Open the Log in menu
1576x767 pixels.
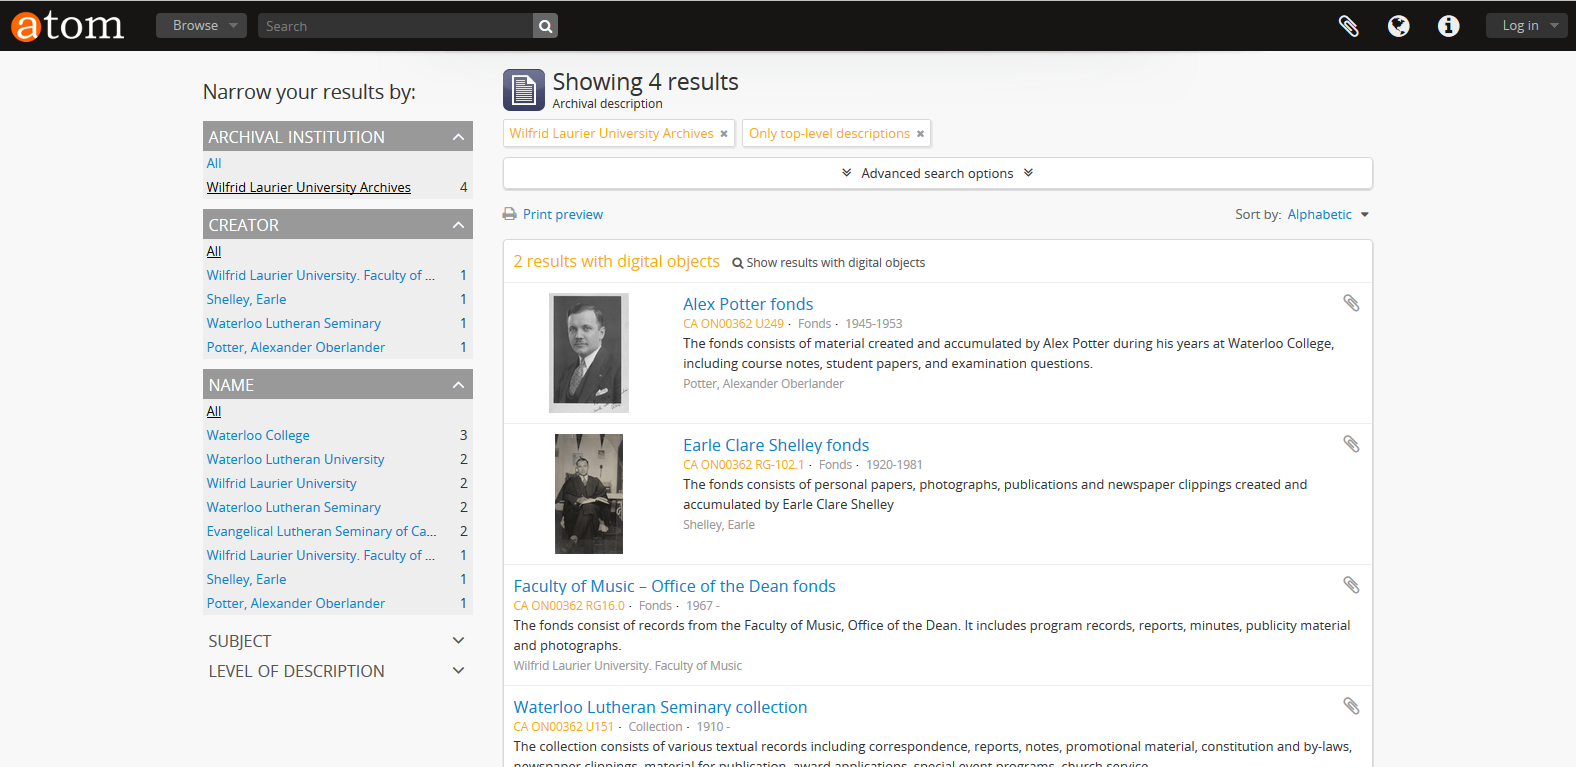(1526, 26)
